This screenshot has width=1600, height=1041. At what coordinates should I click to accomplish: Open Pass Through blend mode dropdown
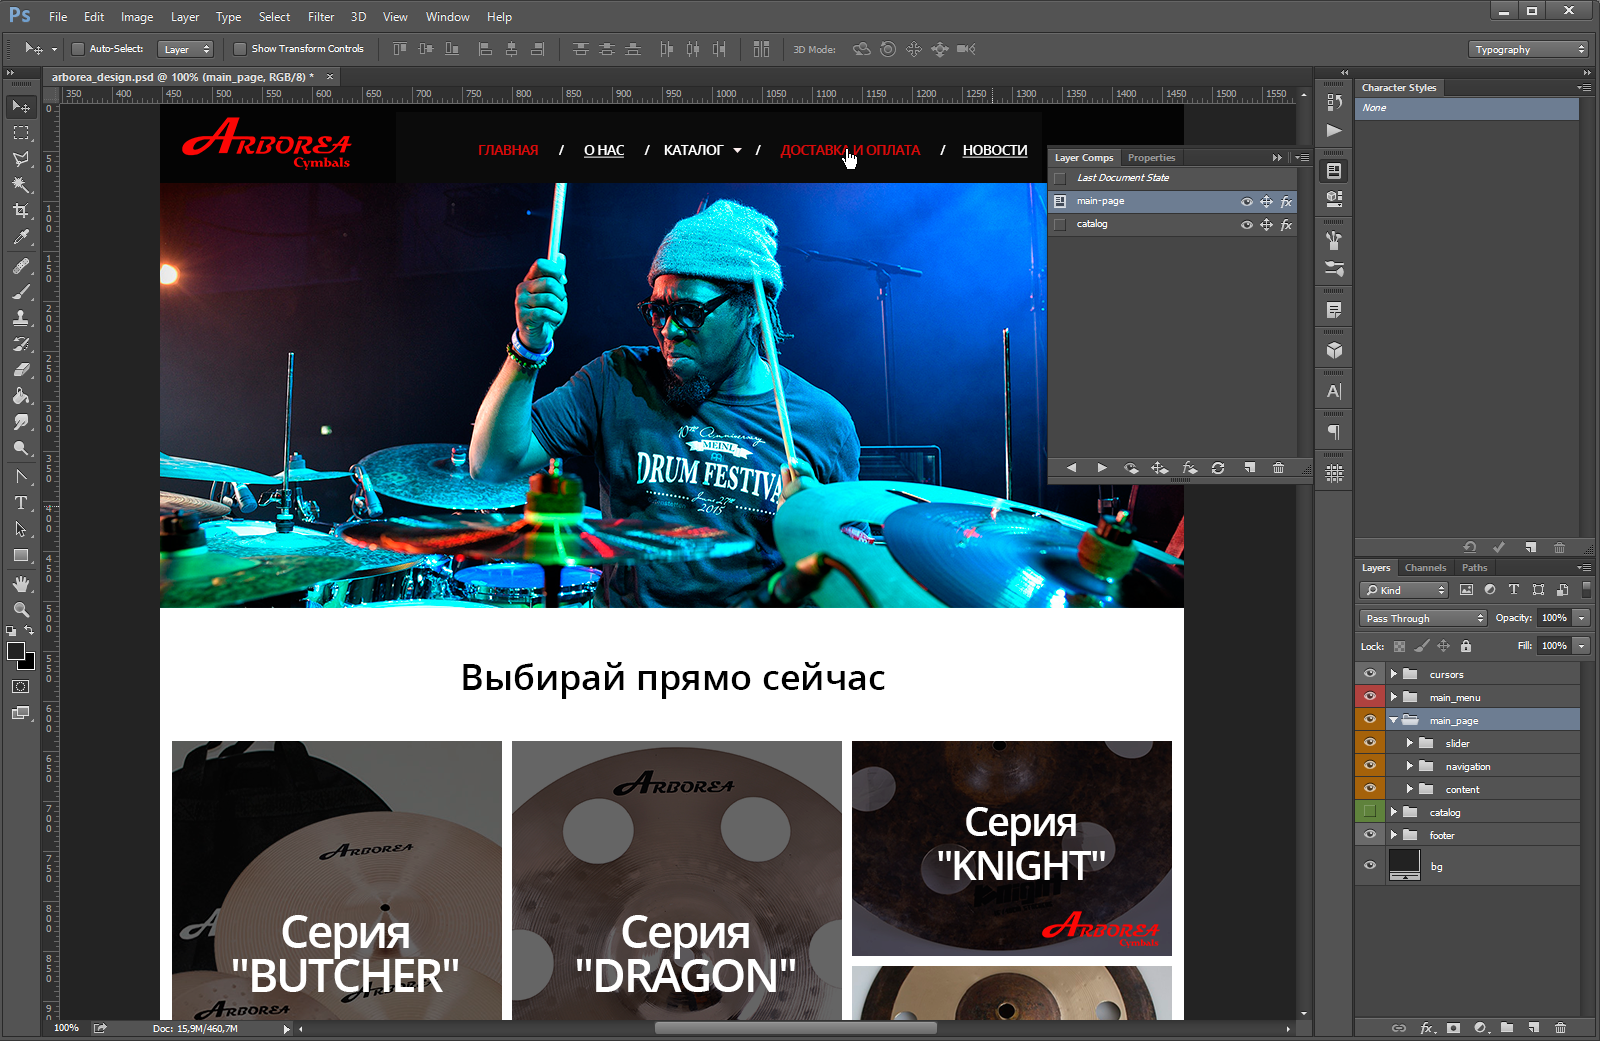(1423, 618)
